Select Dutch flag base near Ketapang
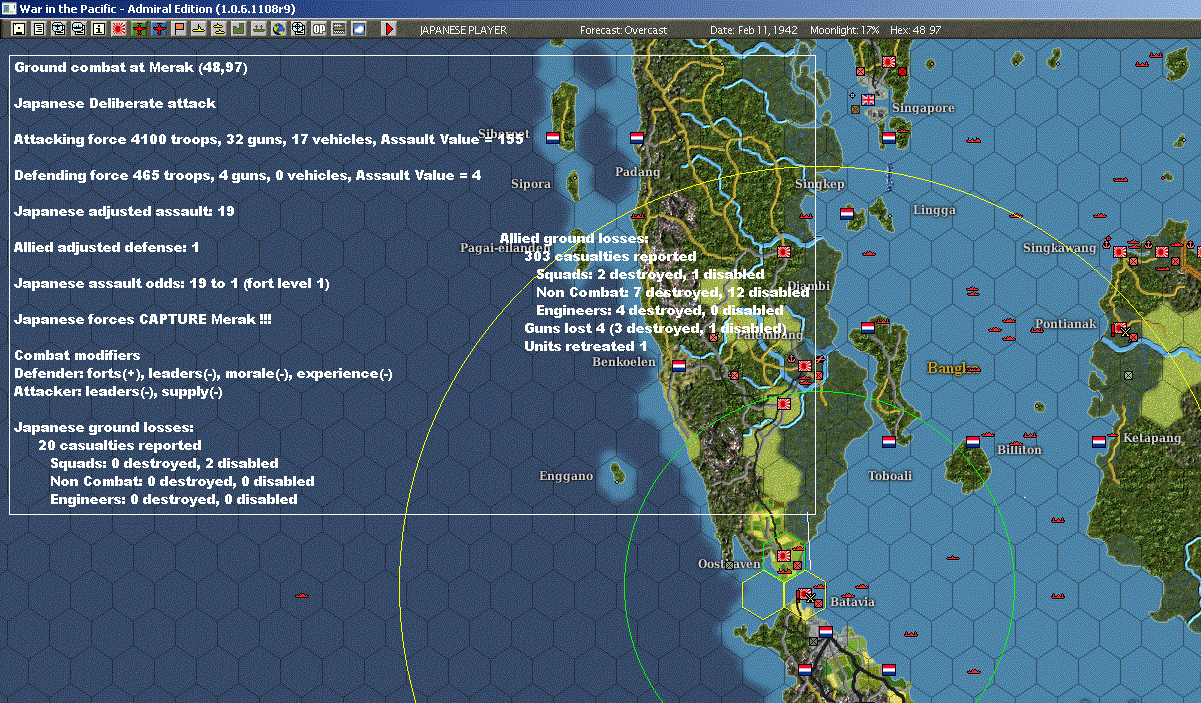Image resolution: width=1201 pixels, height=703 pixels. pyautogui.click(x=1099, y=441)
